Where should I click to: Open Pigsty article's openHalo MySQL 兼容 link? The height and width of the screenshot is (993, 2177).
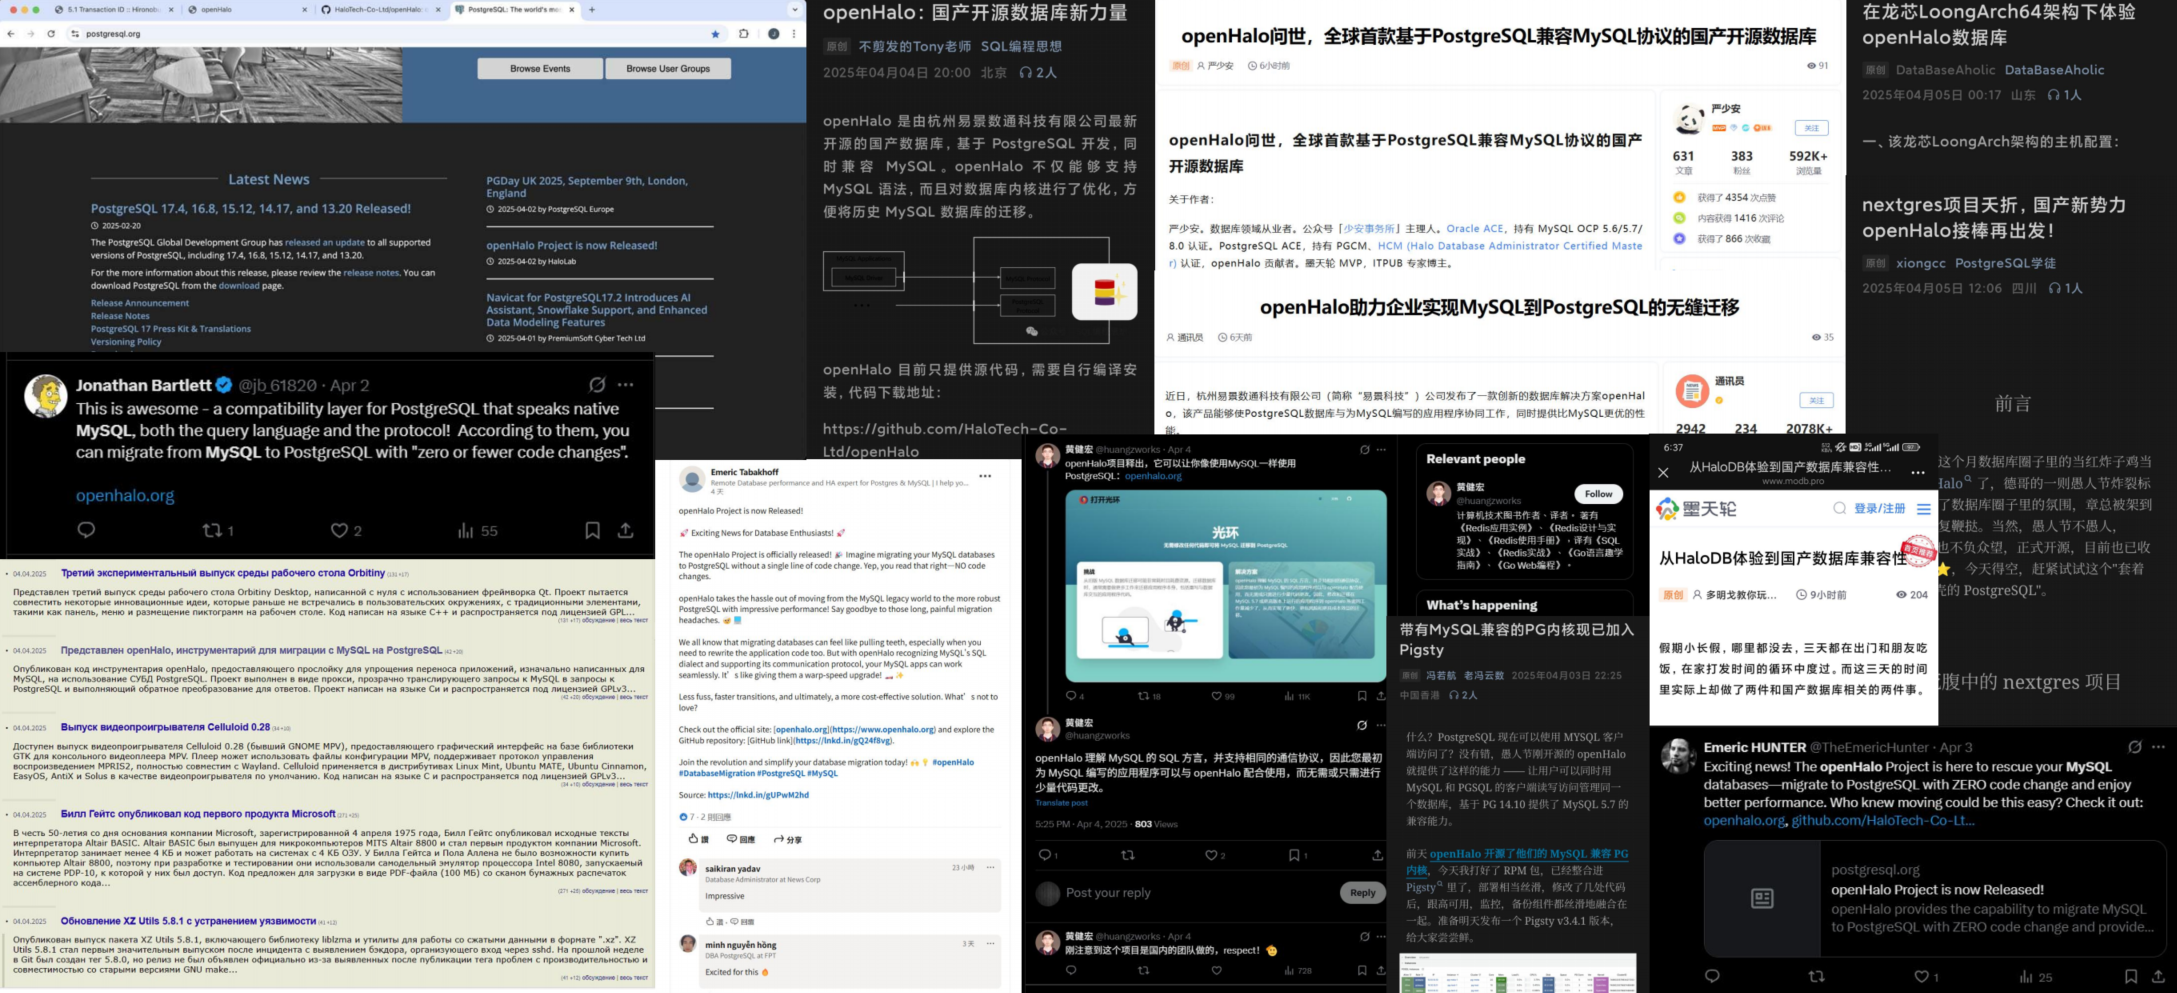1518,862
